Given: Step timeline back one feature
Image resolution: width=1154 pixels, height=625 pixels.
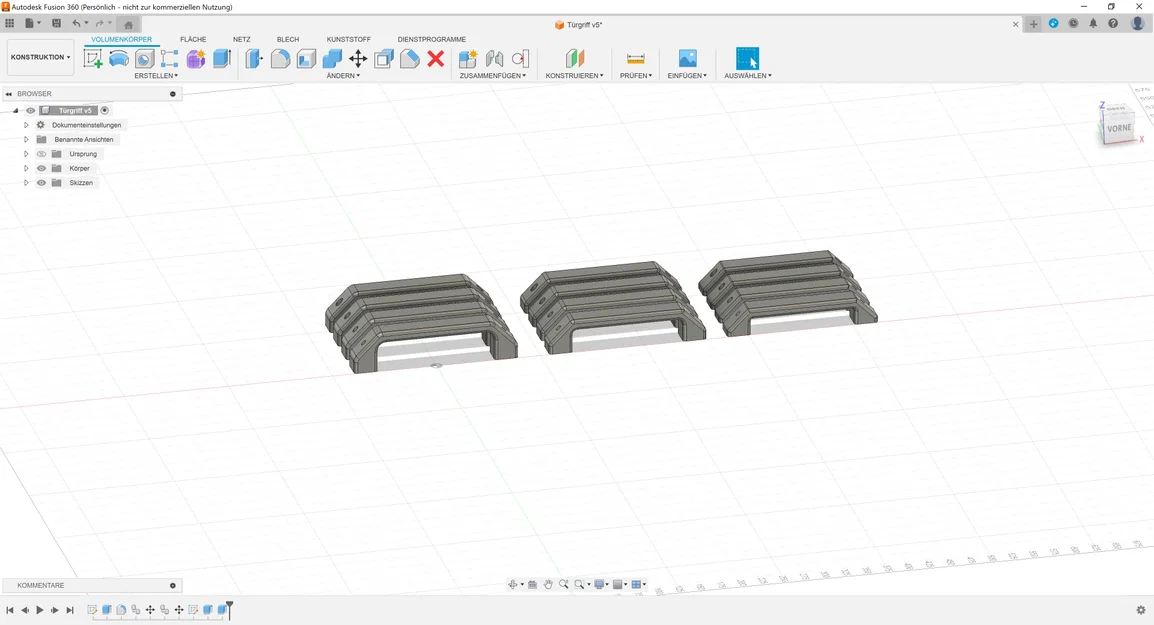Looking at the screenshot, I should click(x=25, y=610).
